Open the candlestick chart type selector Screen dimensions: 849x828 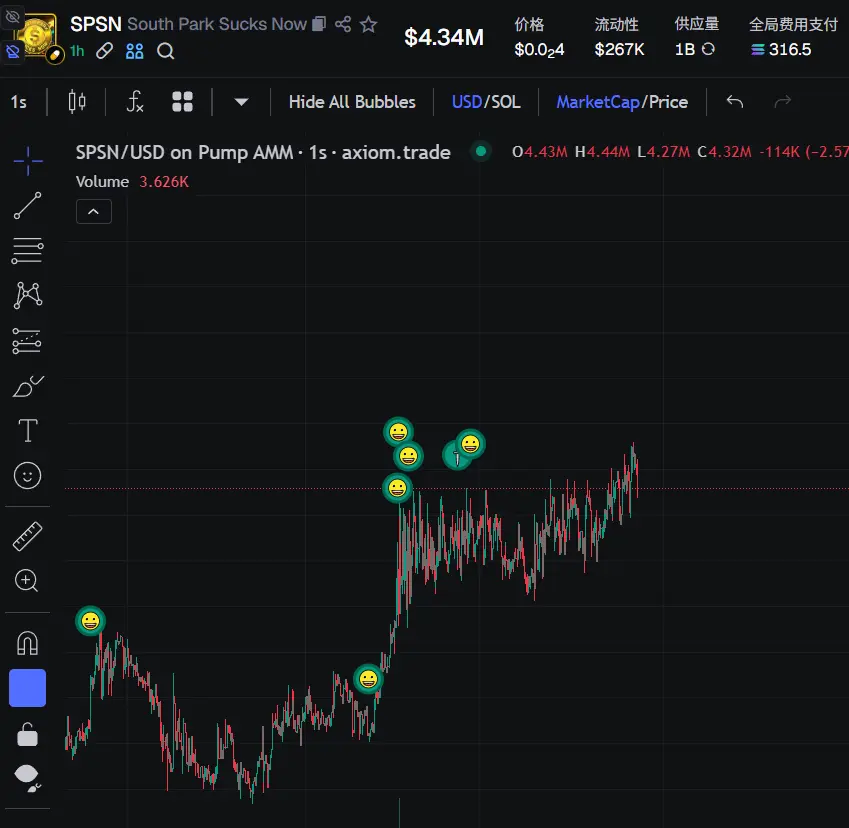77,102
